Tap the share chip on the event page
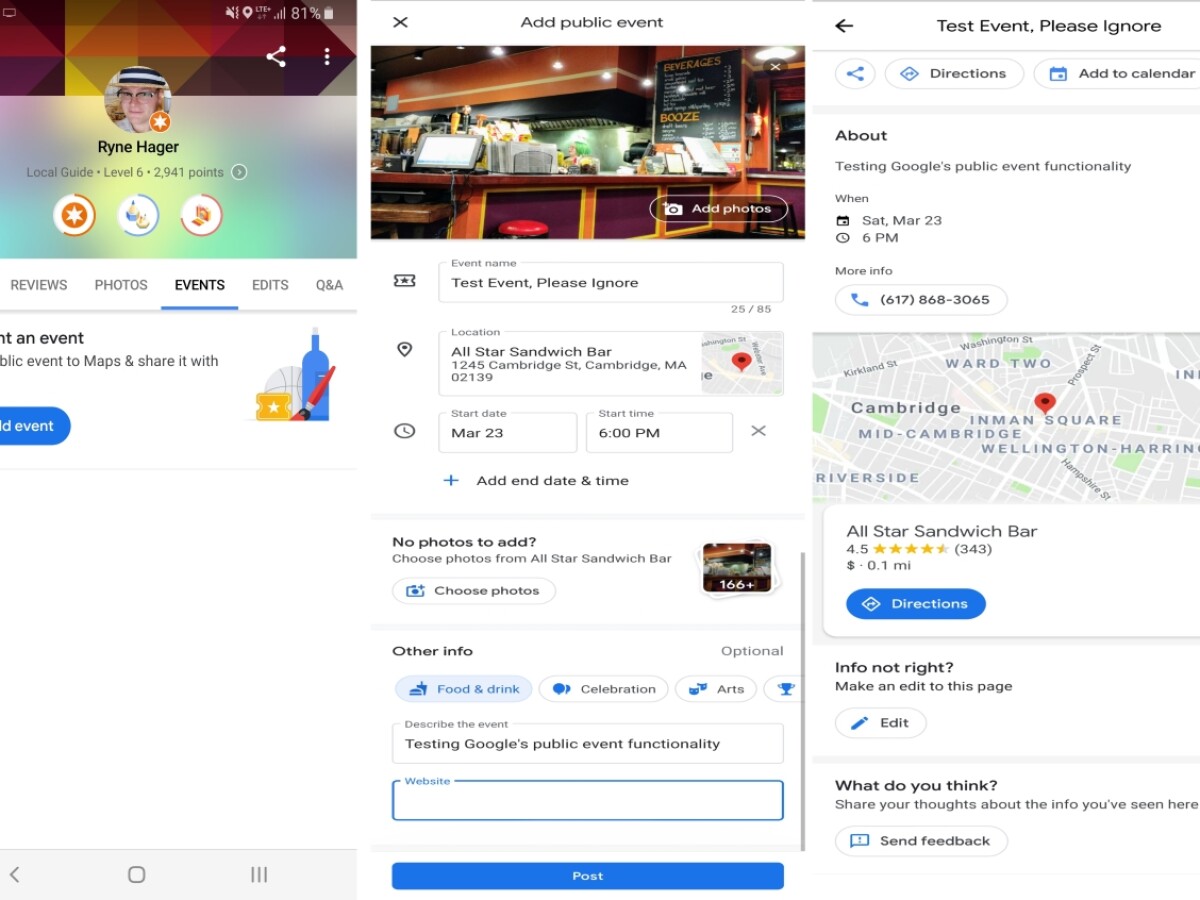This screenshot has height=900, width=1200. (855, 73)
